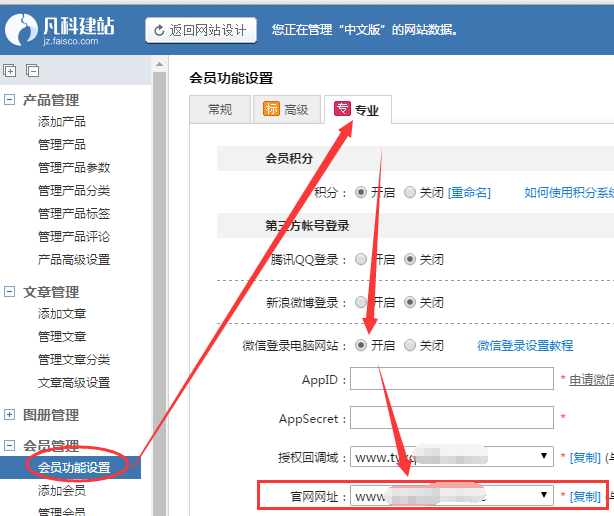Turn on 新浪微博登录 开启 option

click(361, 302)
